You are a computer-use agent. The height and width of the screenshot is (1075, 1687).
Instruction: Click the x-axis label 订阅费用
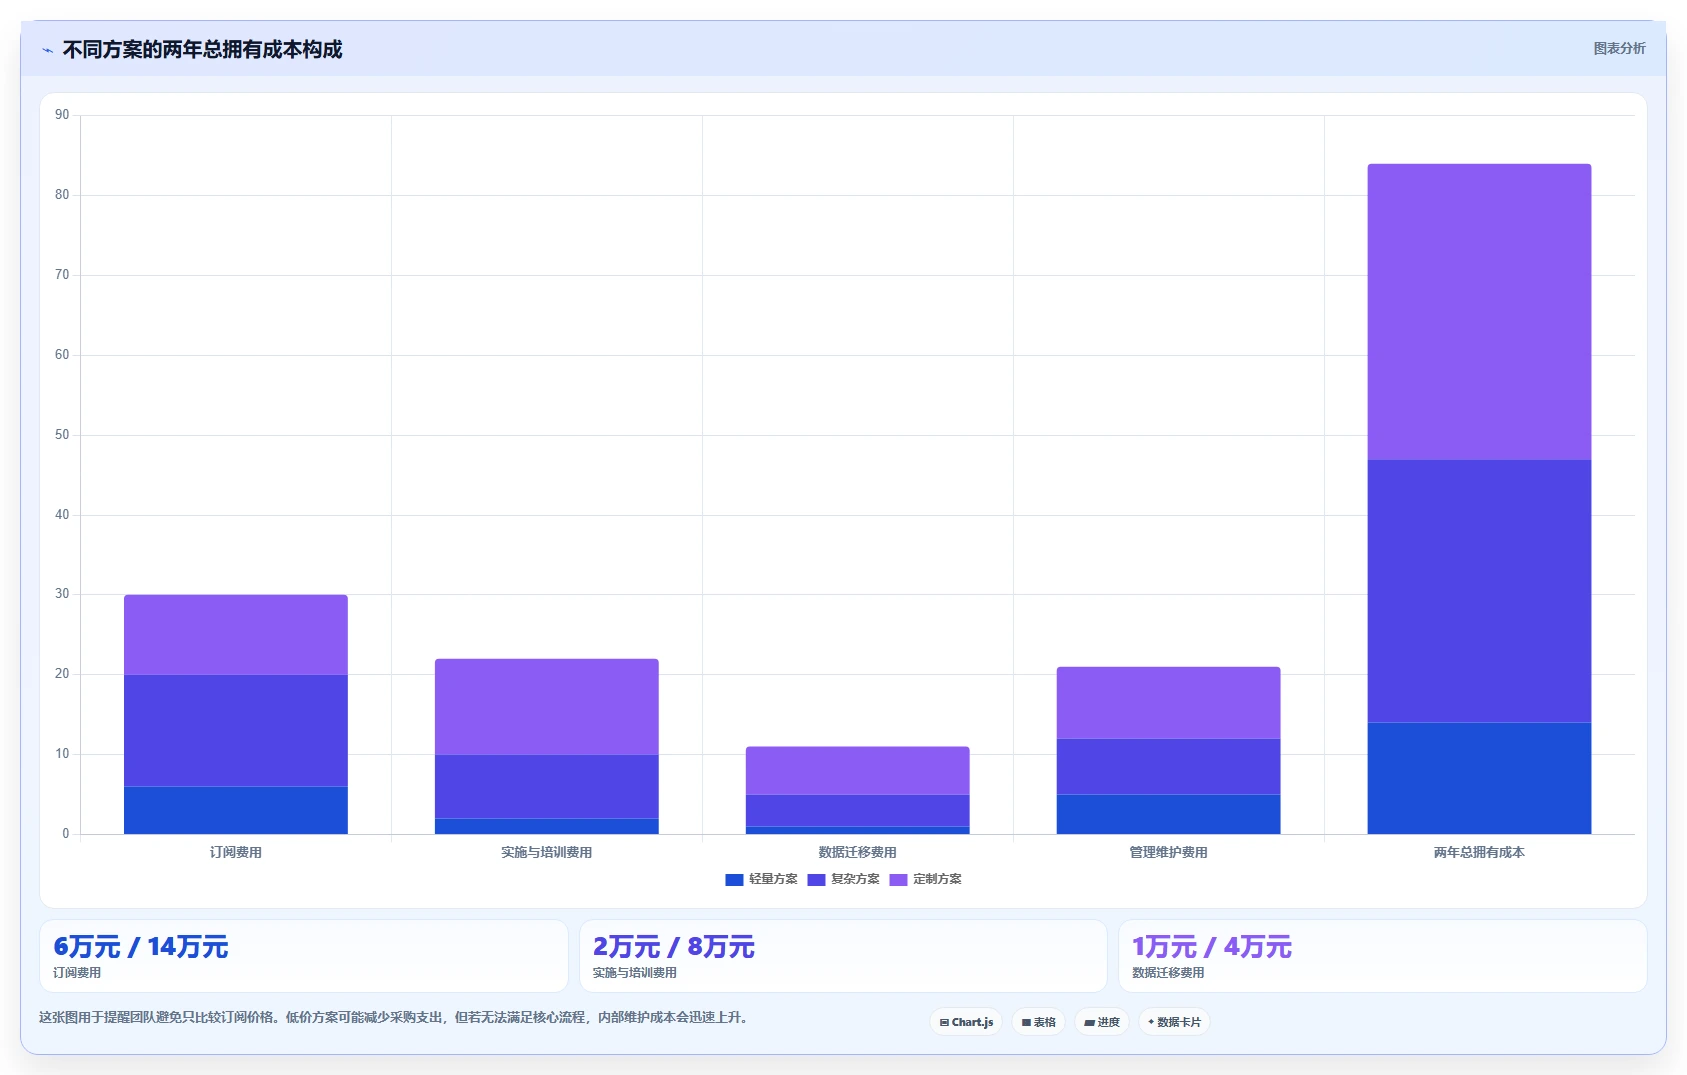tap(236, 852)
